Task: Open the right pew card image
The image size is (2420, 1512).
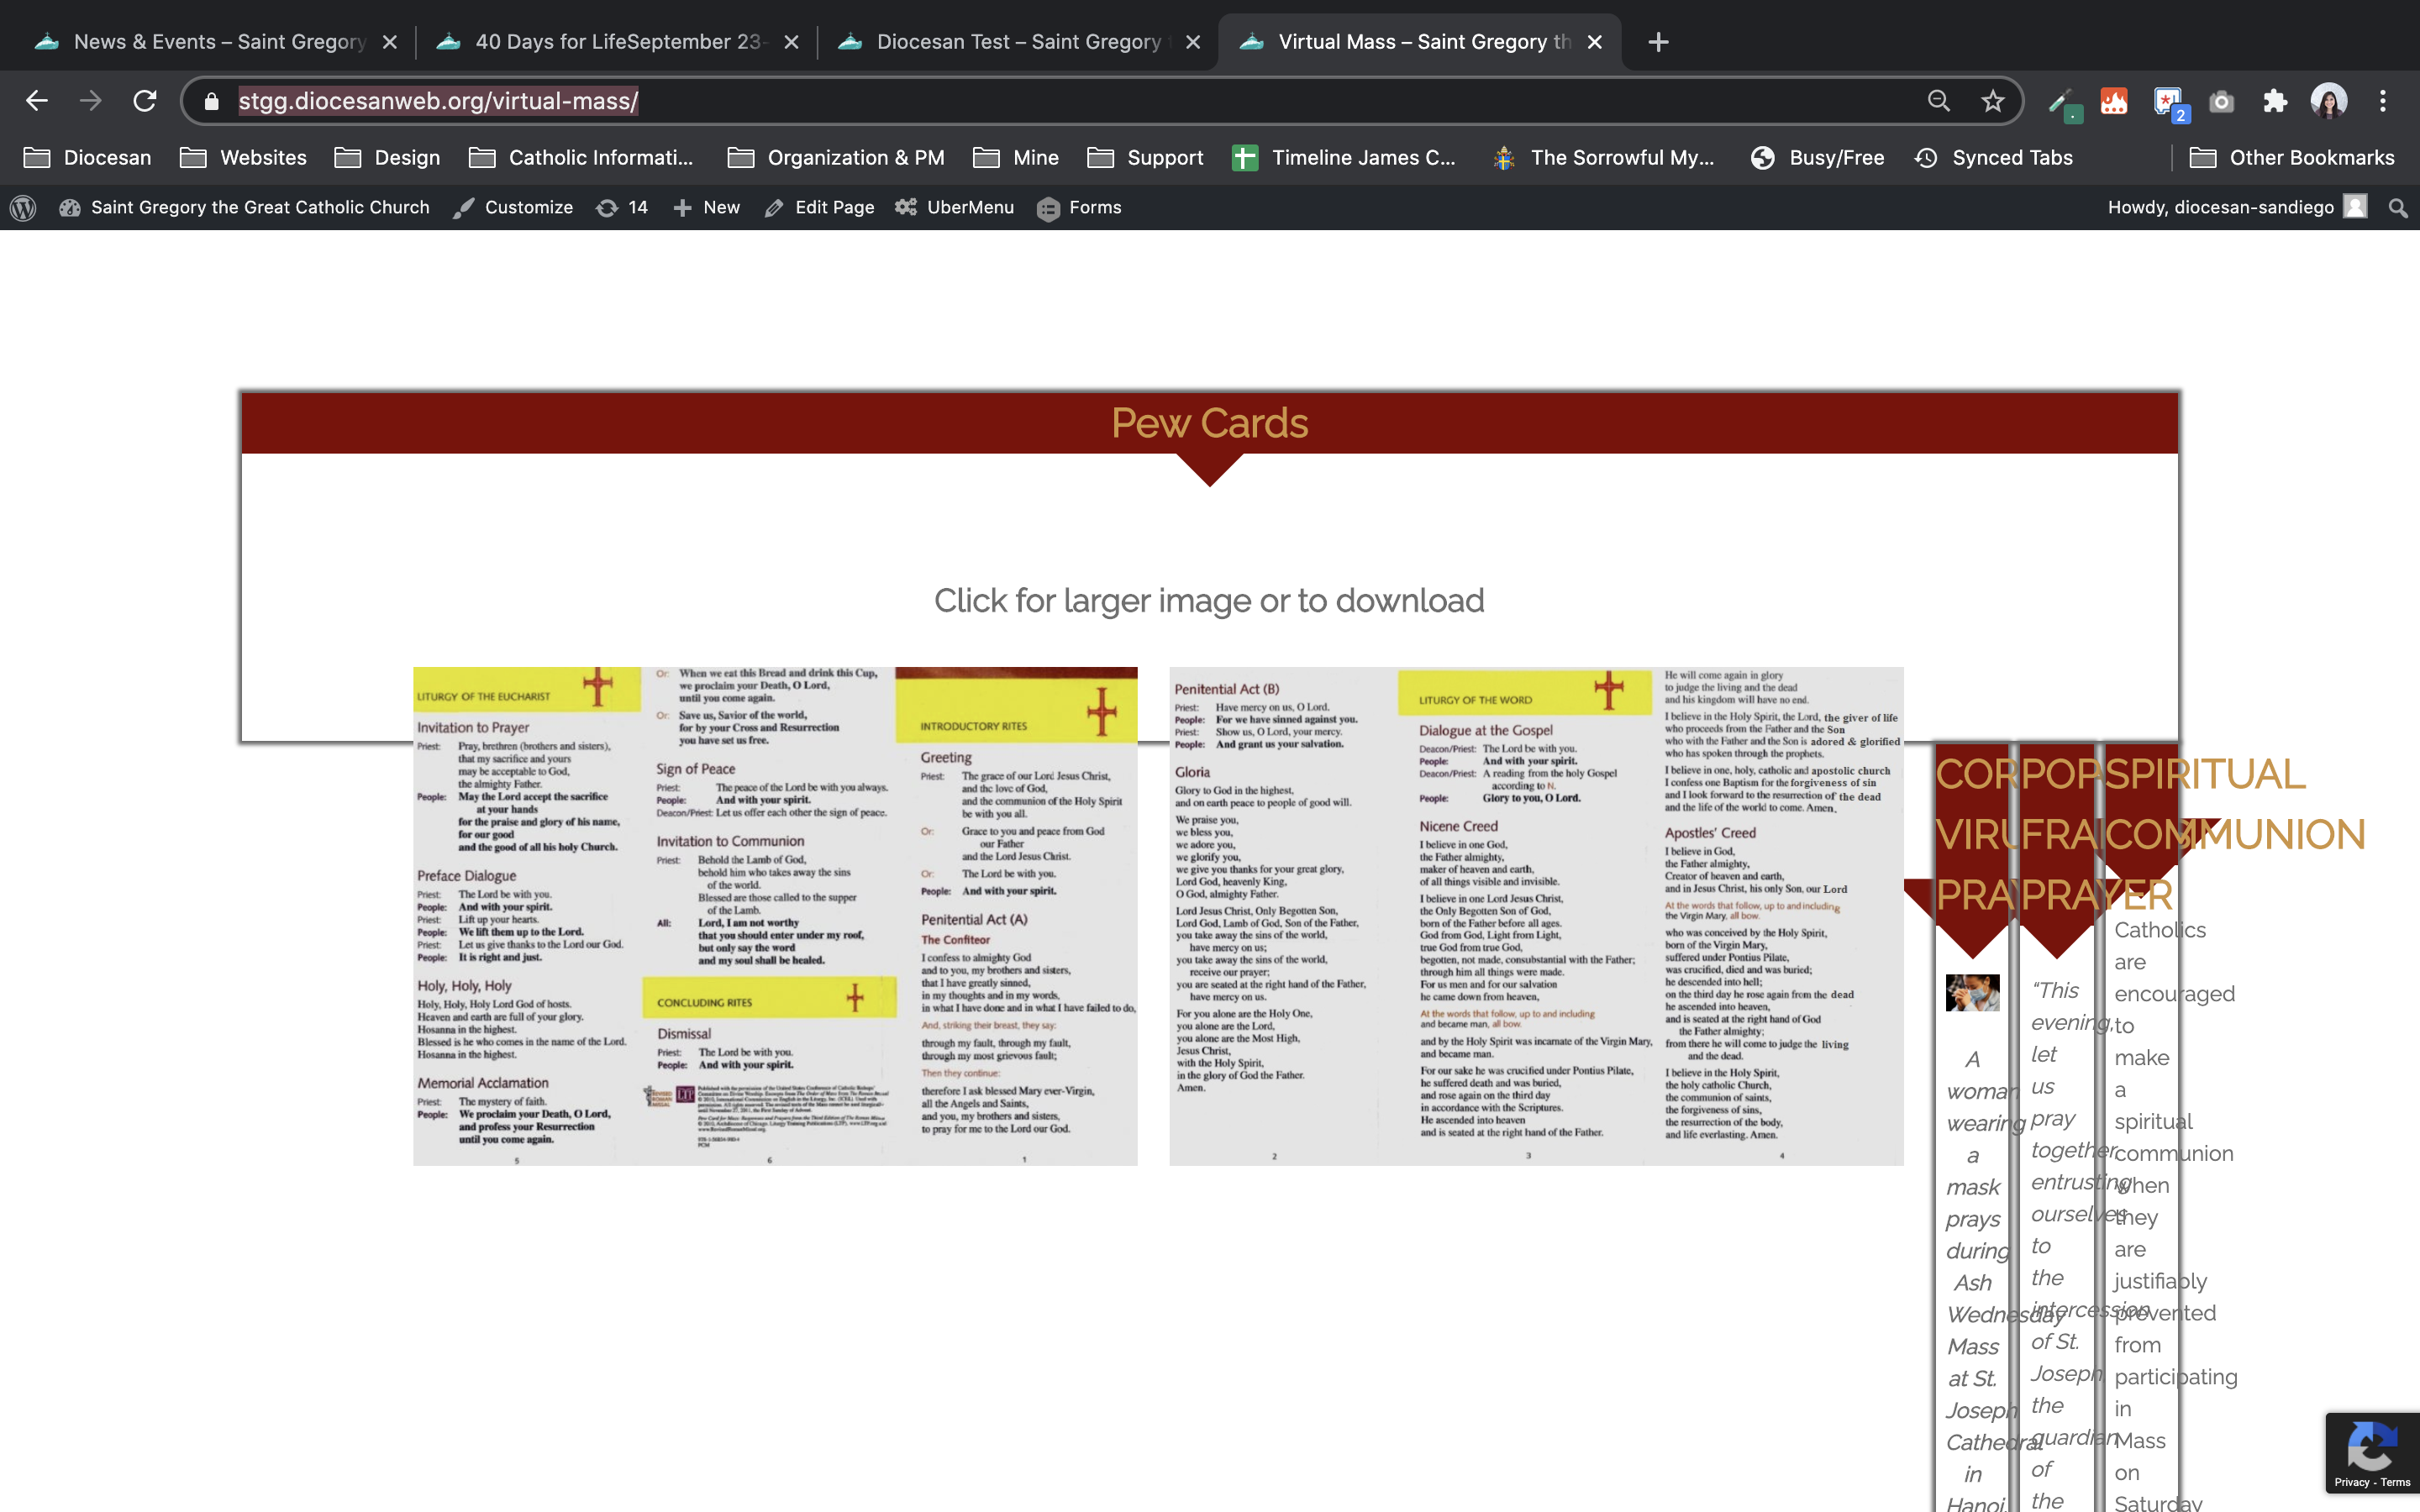Action: (x=1536, y=915)
